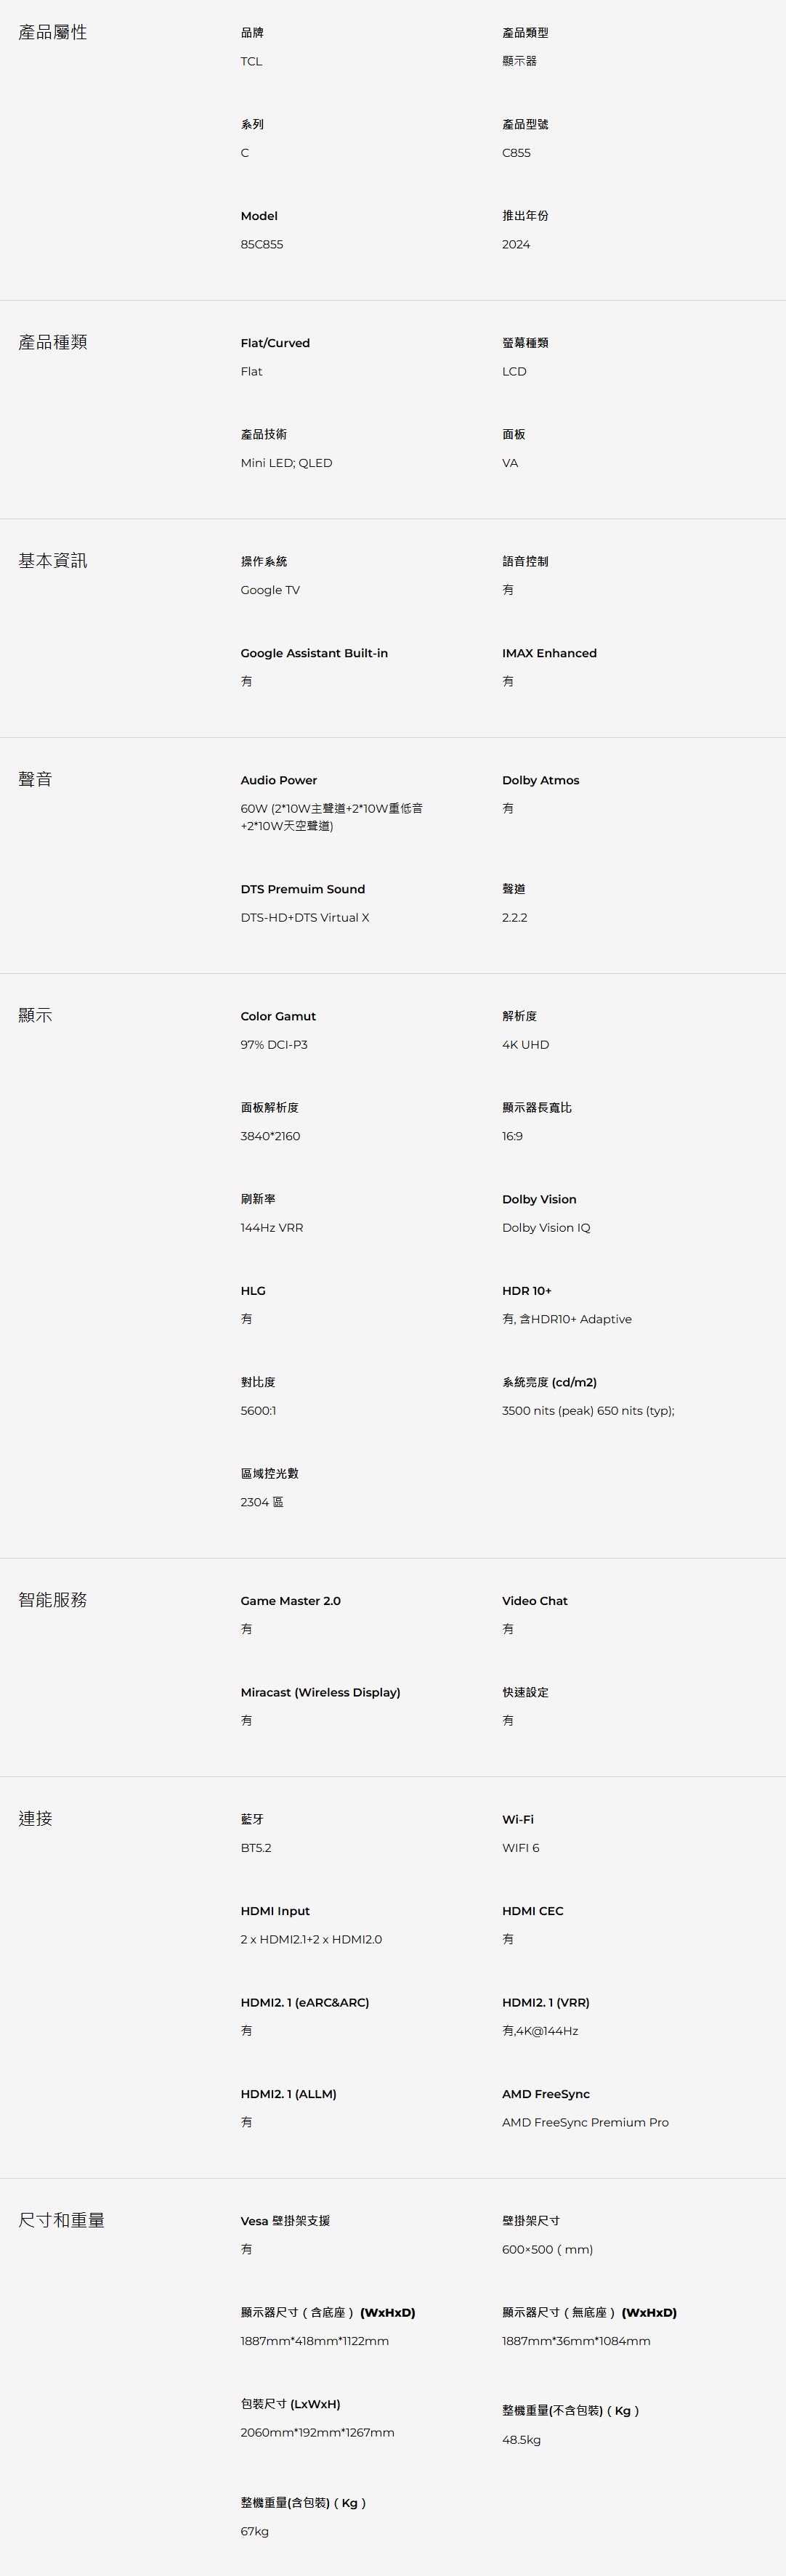Click the IMAX Enhanced label
Image resolution: width=786 pixels, height=2576 pixels.
click(x=549, y=653)
